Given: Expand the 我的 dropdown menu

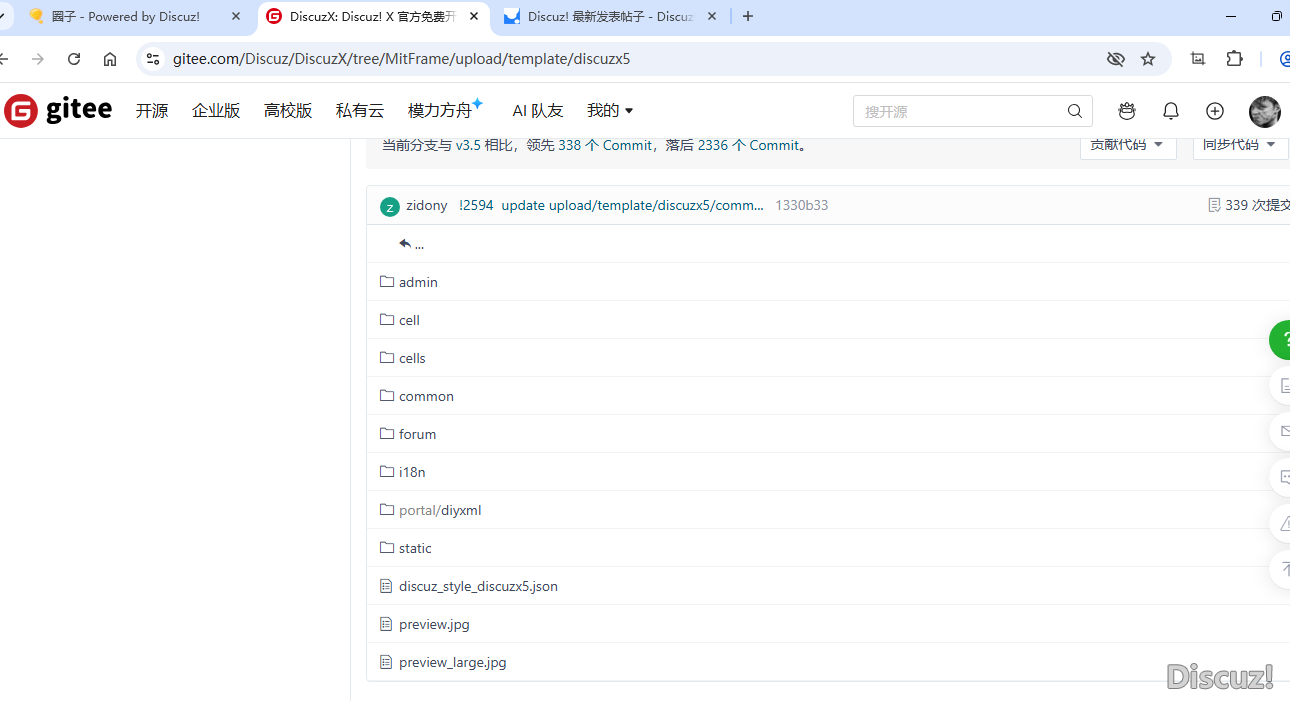Looking at the screenshot, I should (610, 111).
